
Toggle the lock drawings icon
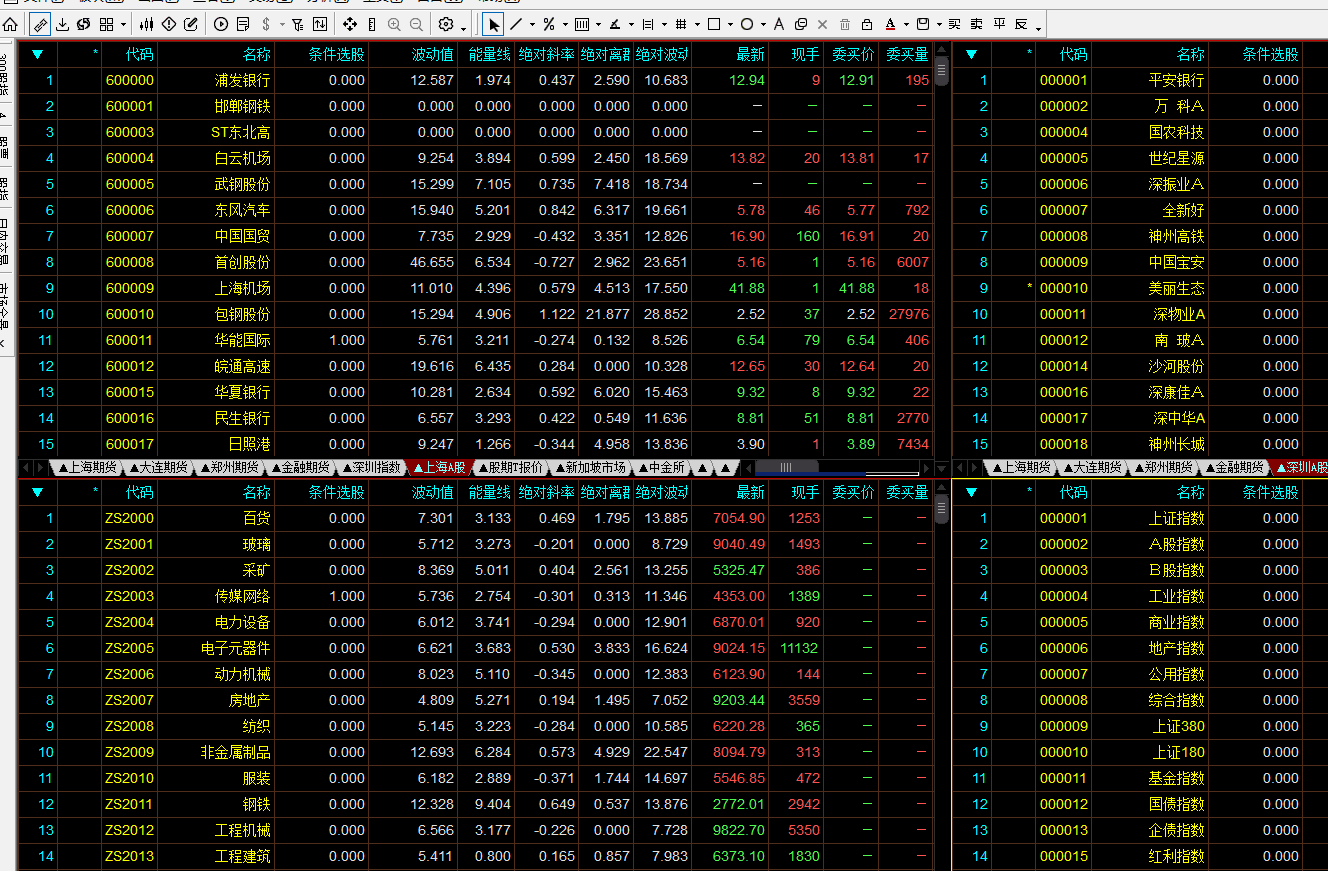click(x=866, y=24)
